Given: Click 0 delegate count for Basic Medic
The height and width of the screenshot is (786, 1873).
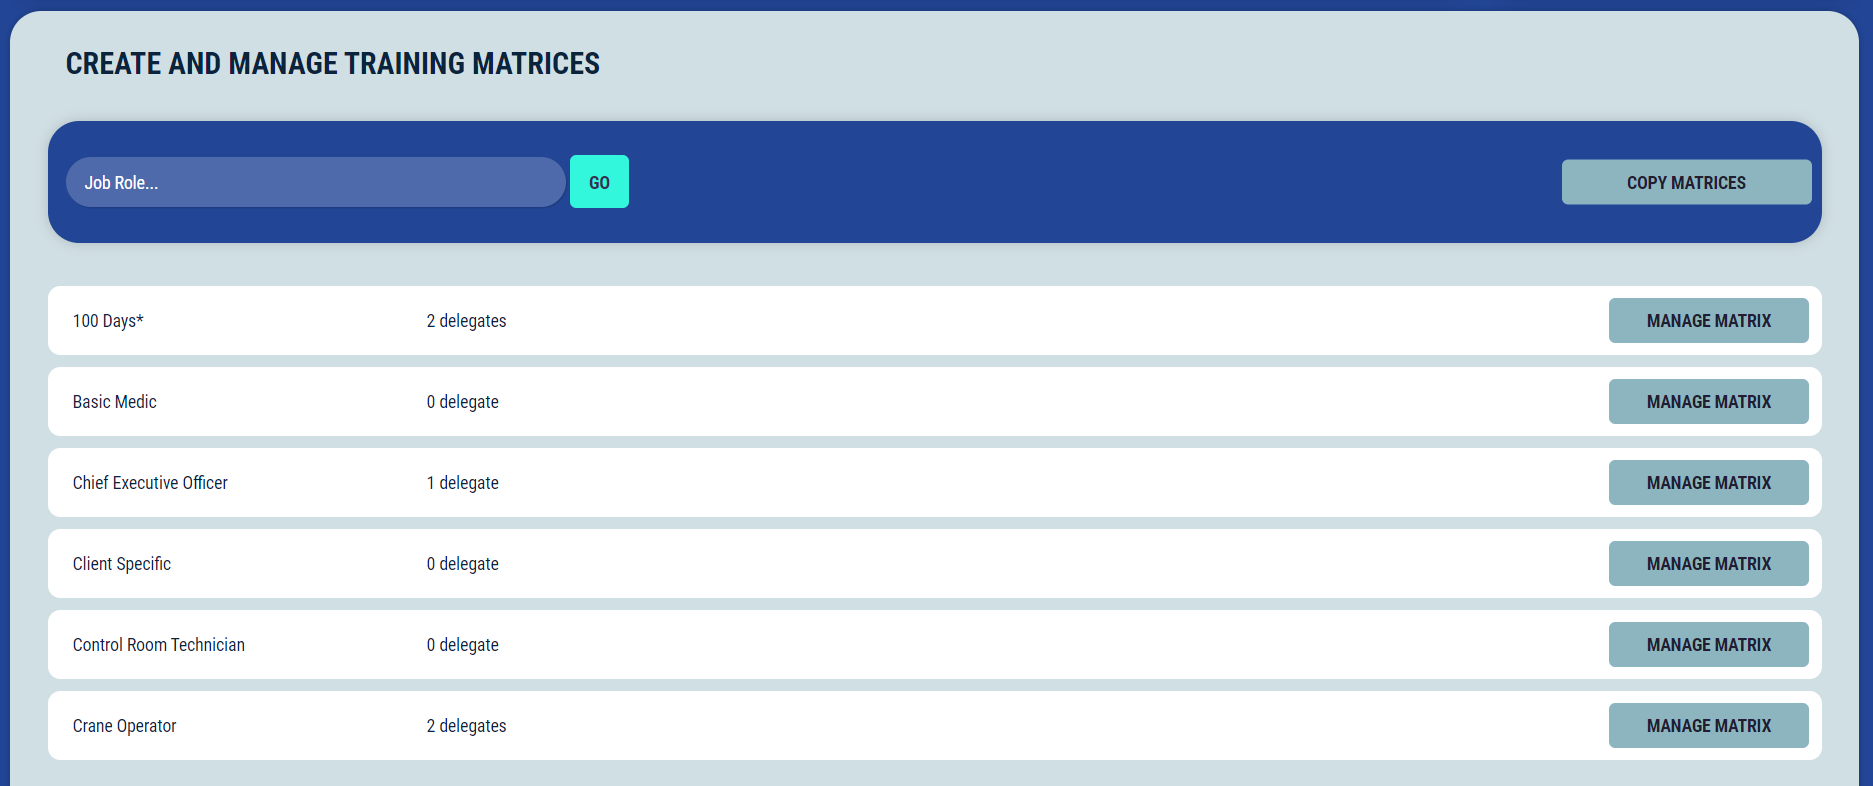Looking at the screenshot, I should coord(462,402).
